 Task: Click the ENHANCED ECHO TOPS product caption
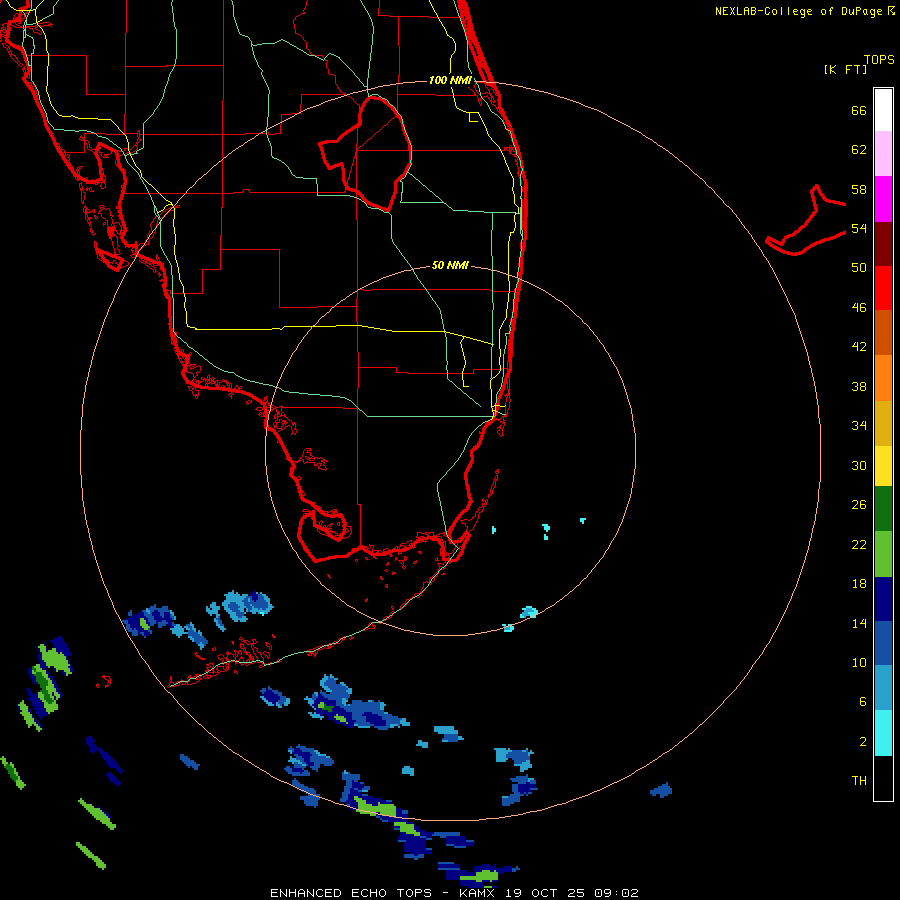(351, 893)
